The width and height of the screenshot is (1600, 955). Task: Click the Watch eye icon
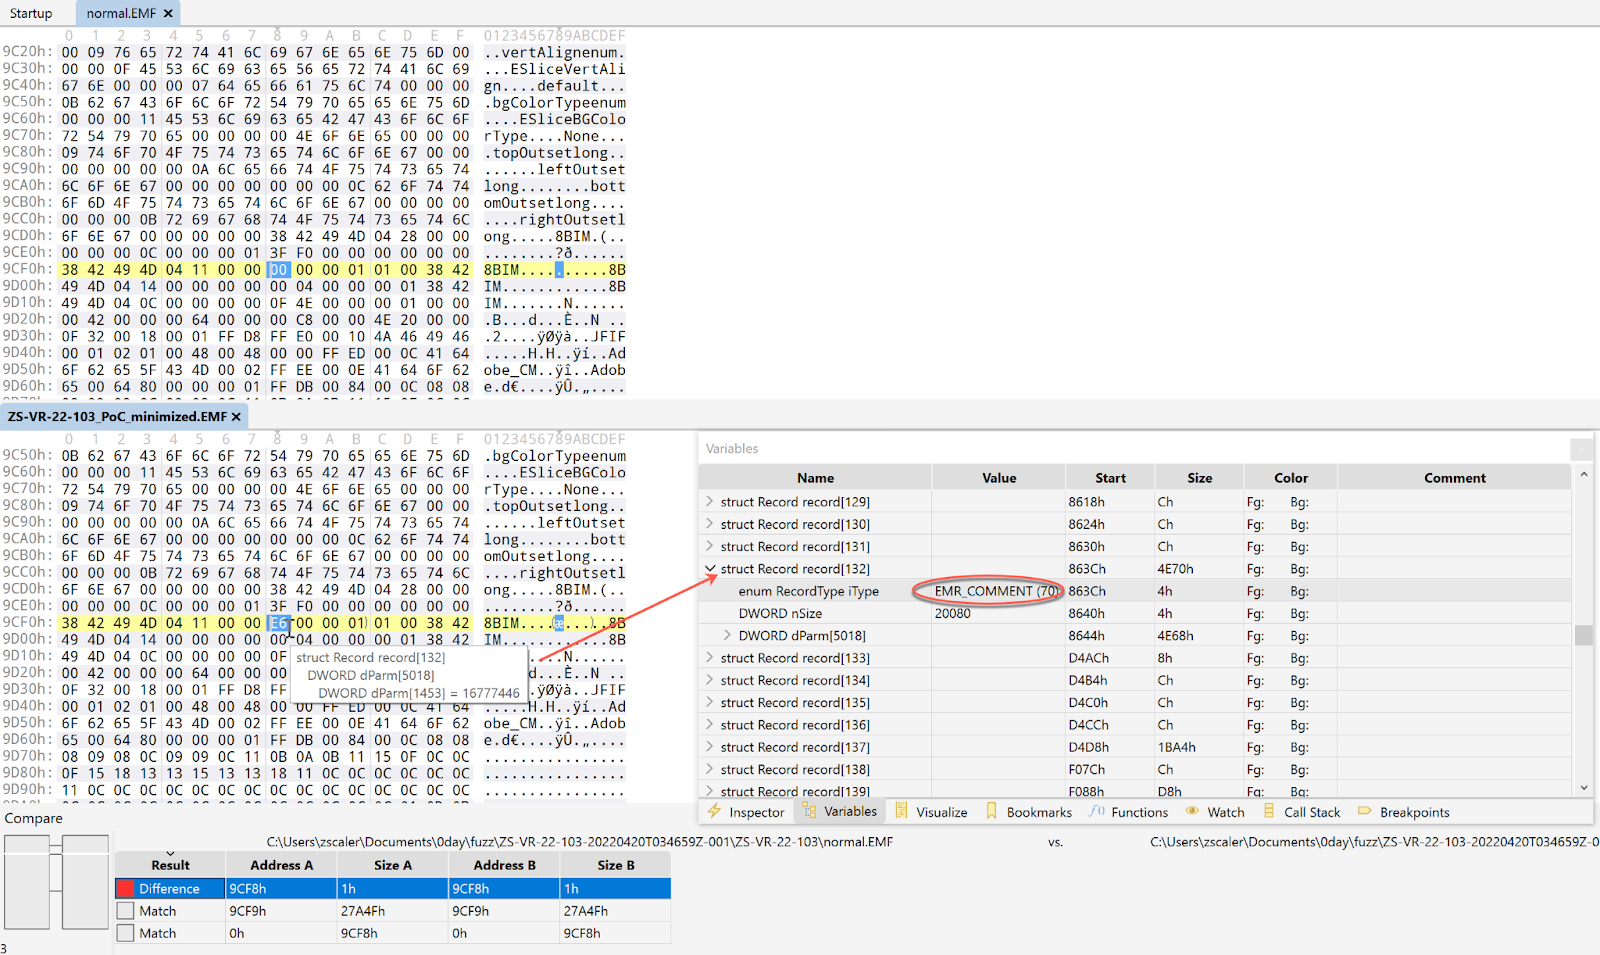1192,811
